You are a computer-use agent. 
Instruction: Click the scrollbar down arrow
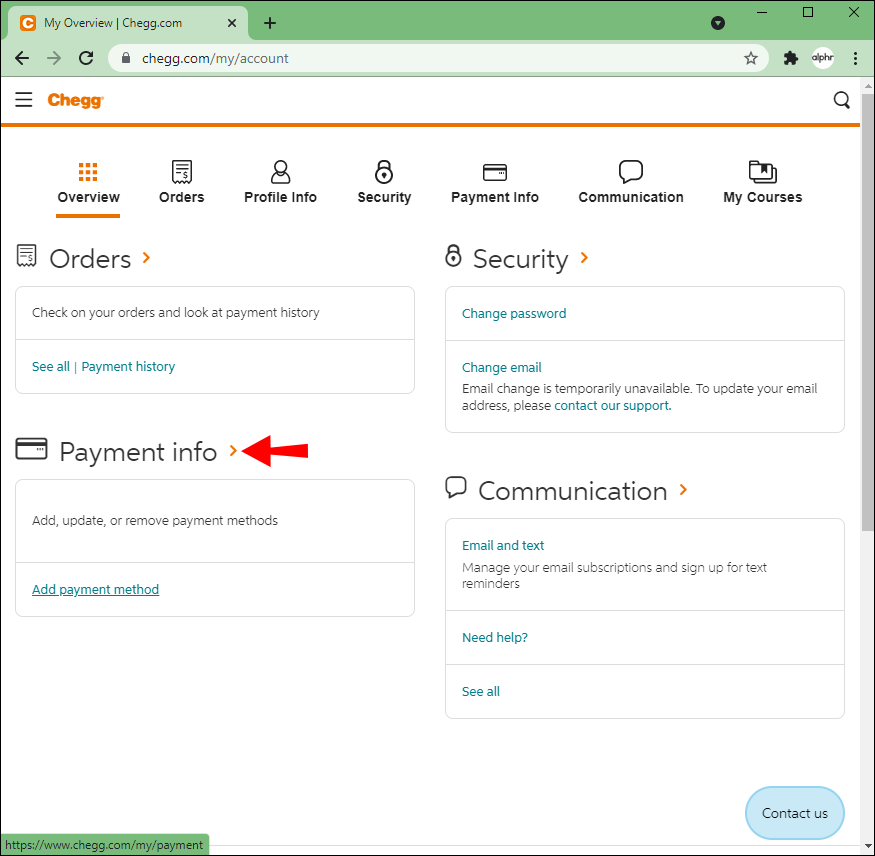(868, 848)
